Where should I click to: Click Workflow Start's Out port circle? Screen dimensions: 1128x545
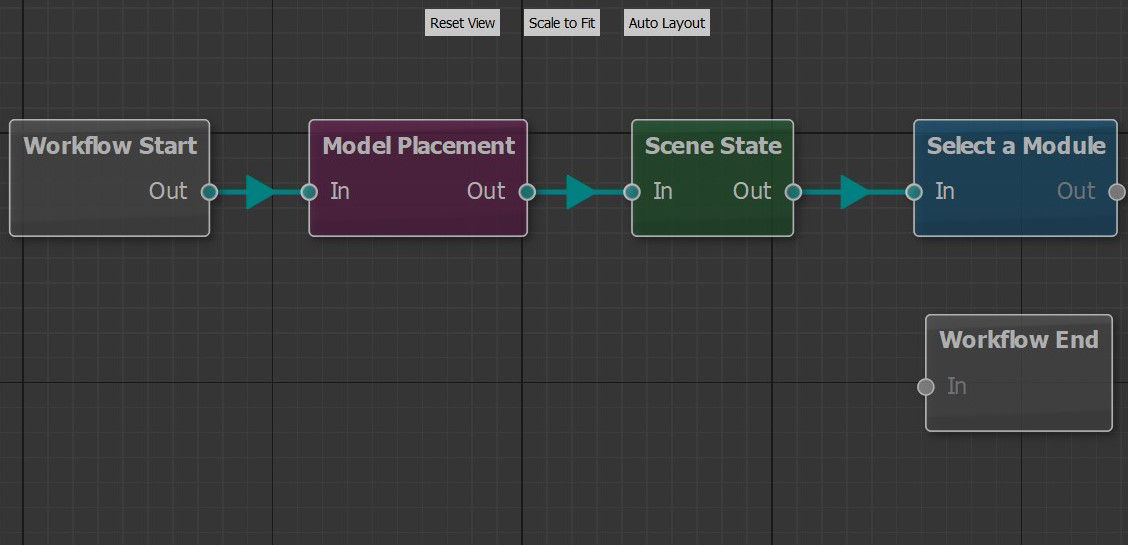[209, 192]
